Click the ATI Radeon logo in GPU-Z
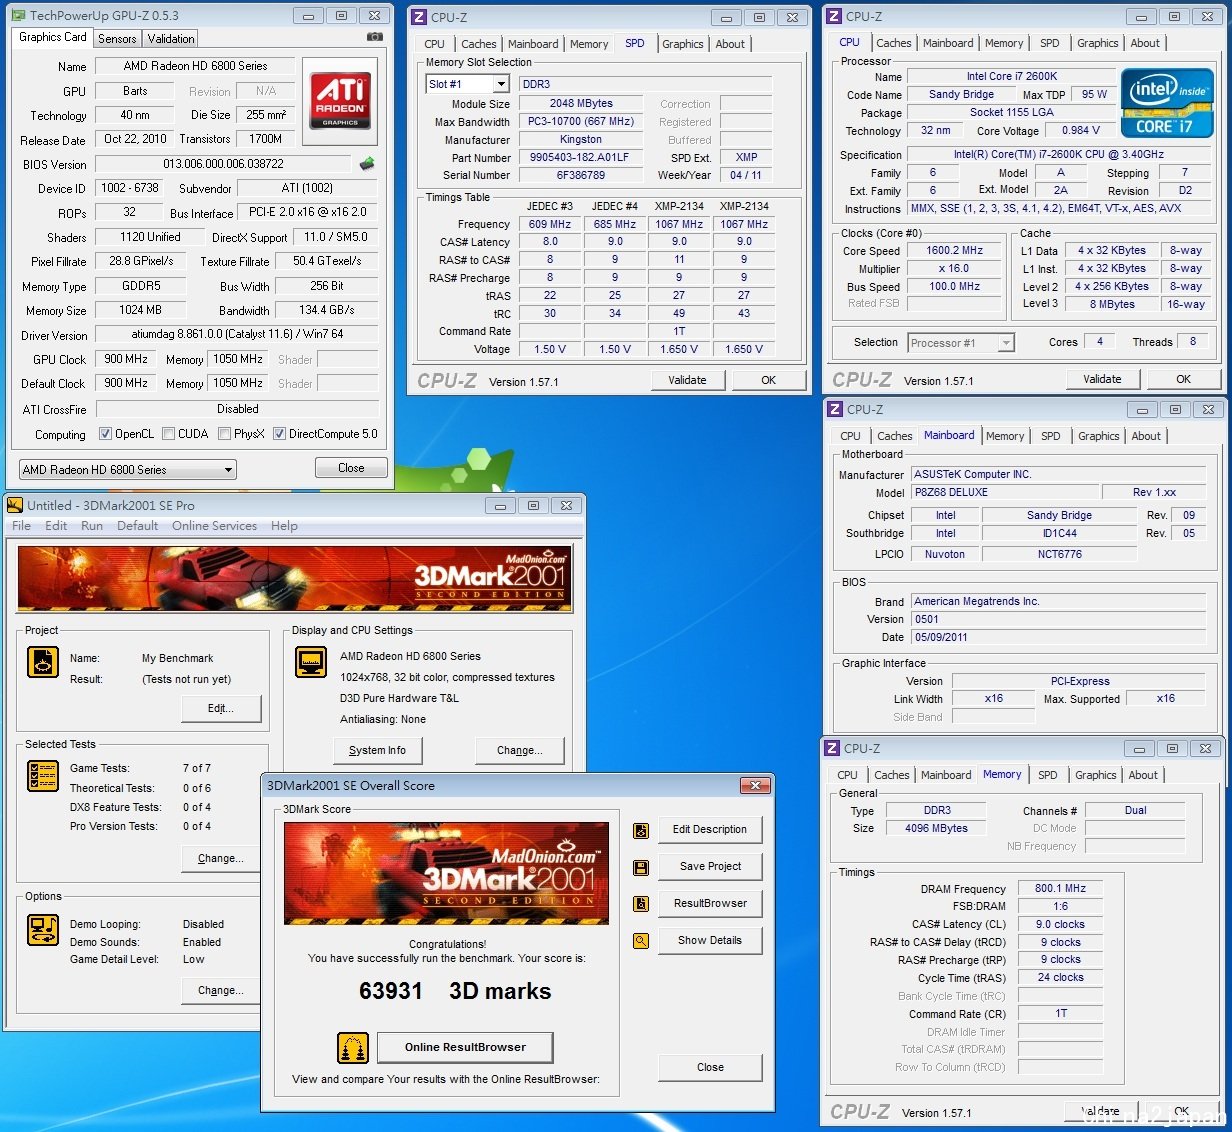The width and height of the screenshot is (1232, 1132). [340, 100]
